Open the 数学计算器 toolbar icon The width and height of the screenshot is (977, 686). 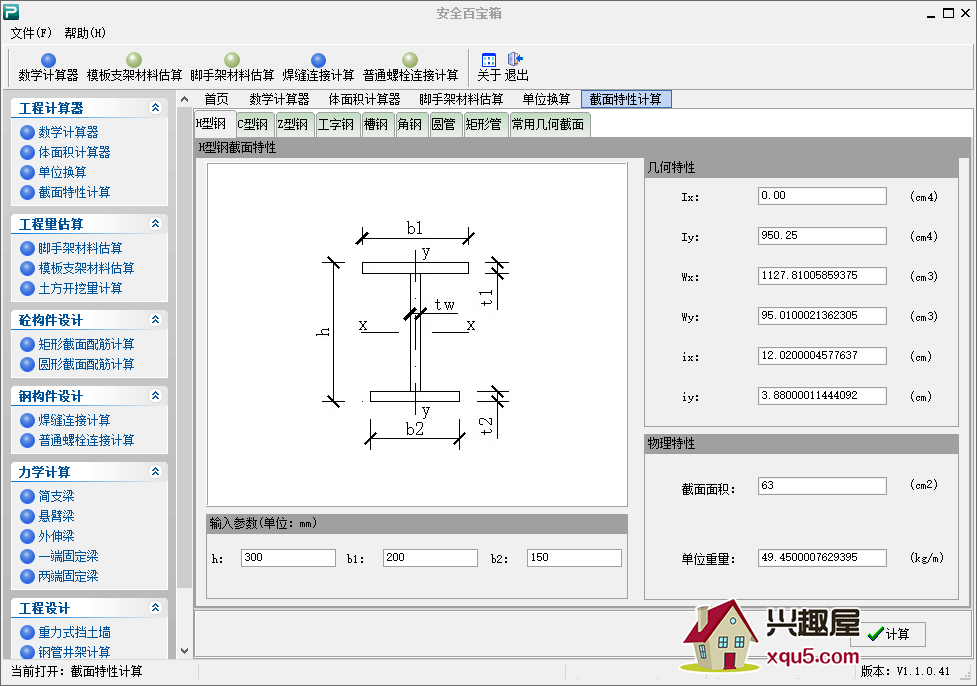point(48,68)
